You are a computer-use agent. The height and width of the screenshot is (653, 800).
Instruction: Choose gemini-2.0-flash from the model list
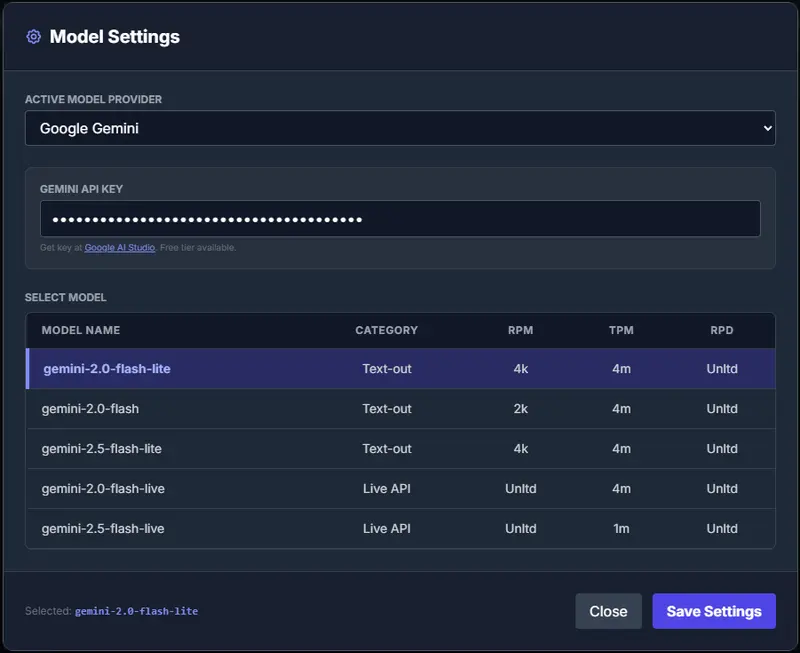click(90, 409)
